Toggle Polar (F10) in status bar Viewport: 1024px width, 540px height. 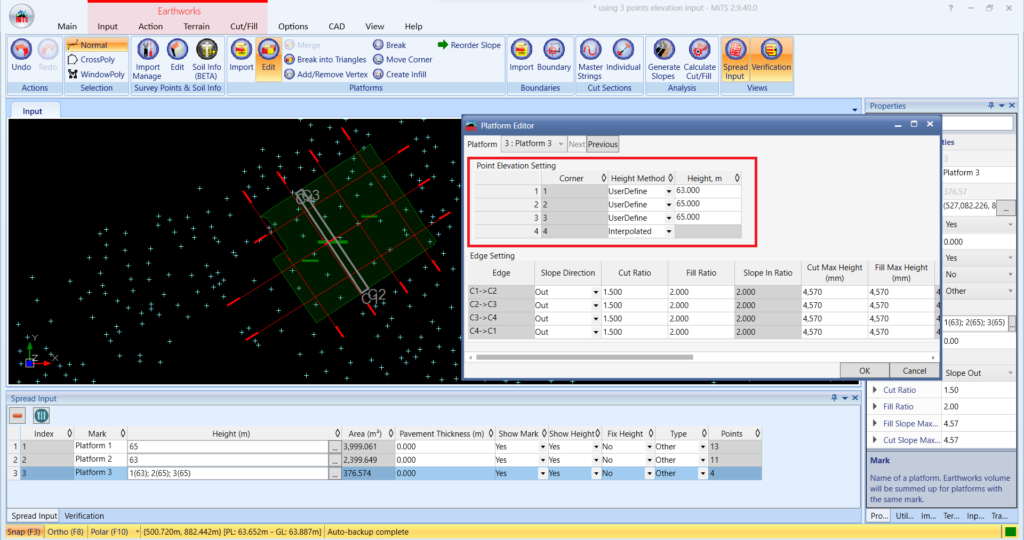pyautogui.click(x=109, y=532)
